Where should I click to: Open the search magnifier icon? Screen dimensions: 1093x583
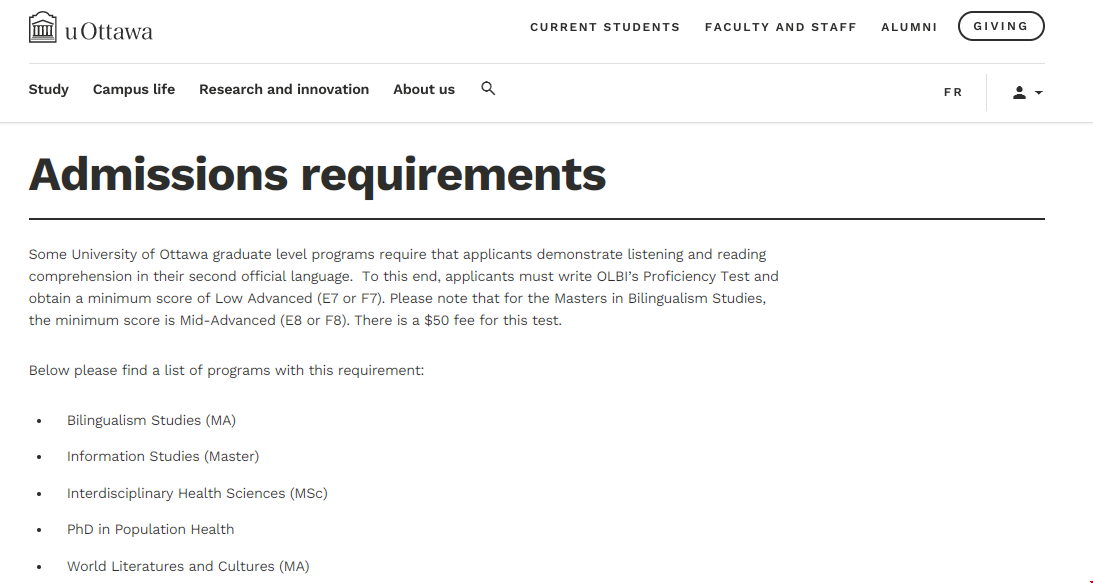point(488,88)
